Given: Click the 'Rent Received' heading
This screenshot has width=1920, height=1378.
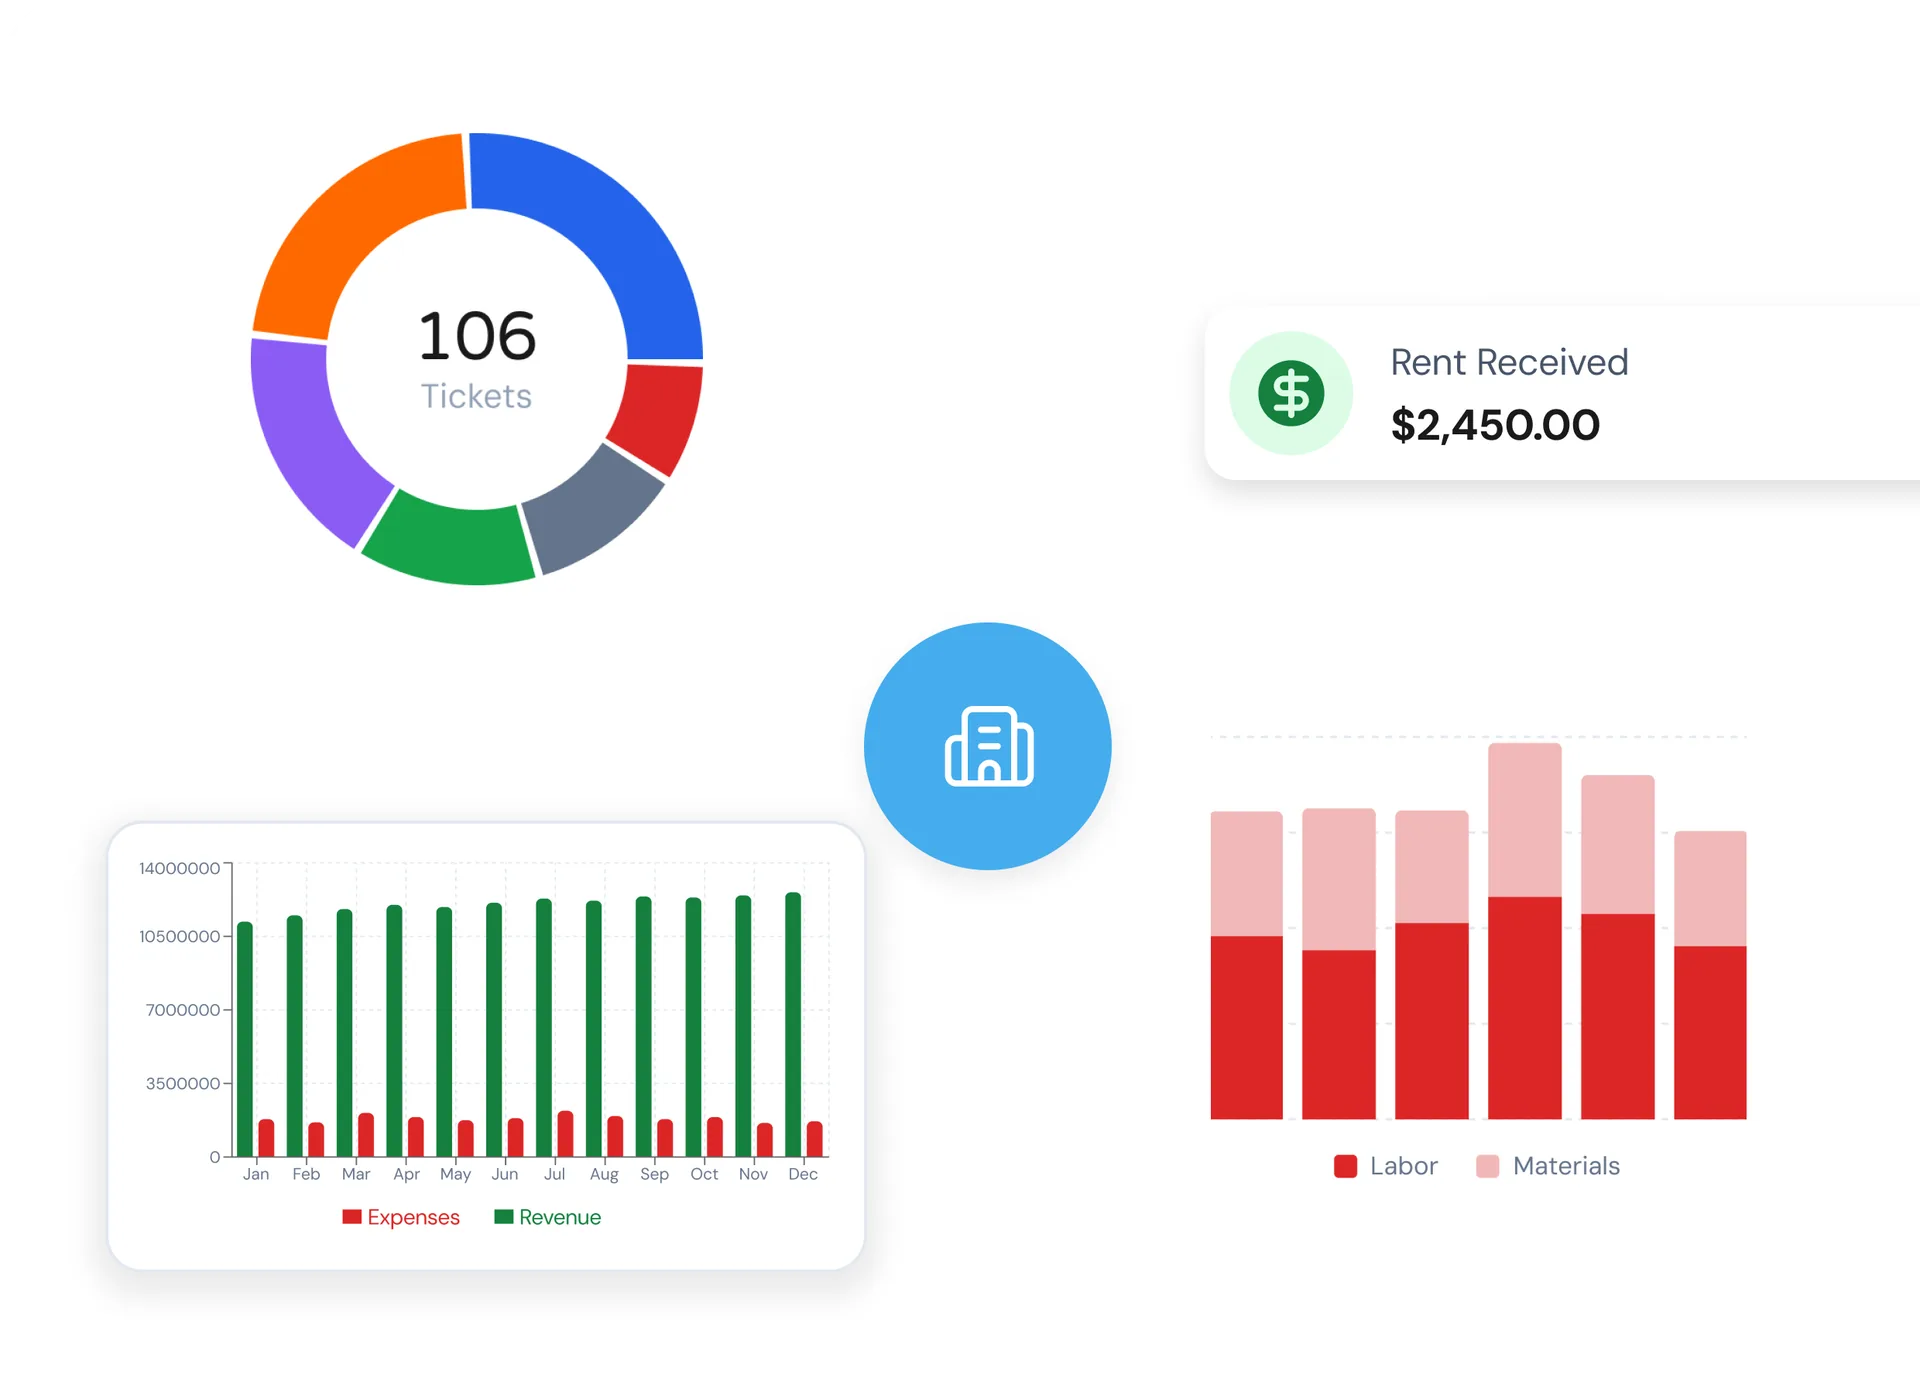Looking at the screenshot, I should tap(1509, 362).
